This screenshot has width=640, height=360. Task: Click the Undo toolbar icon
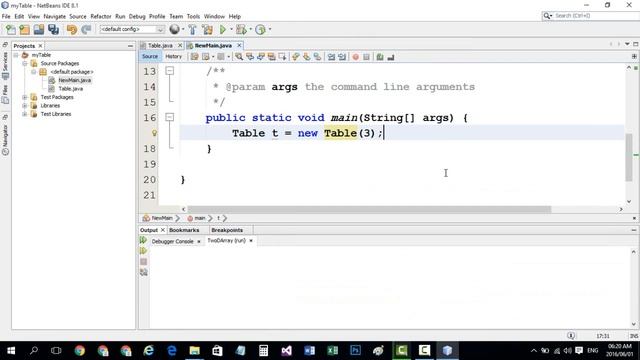click(72, 29)
